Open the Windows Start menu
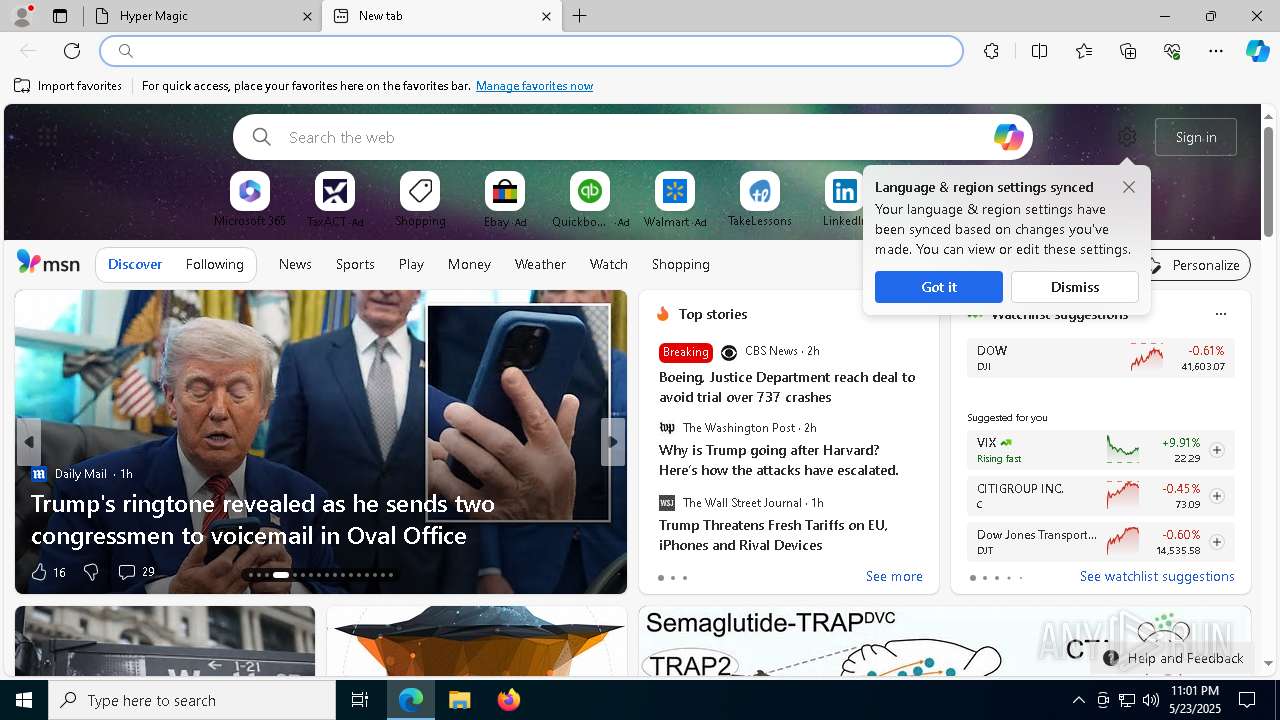 pyautogui.click(x=24, y=700)
